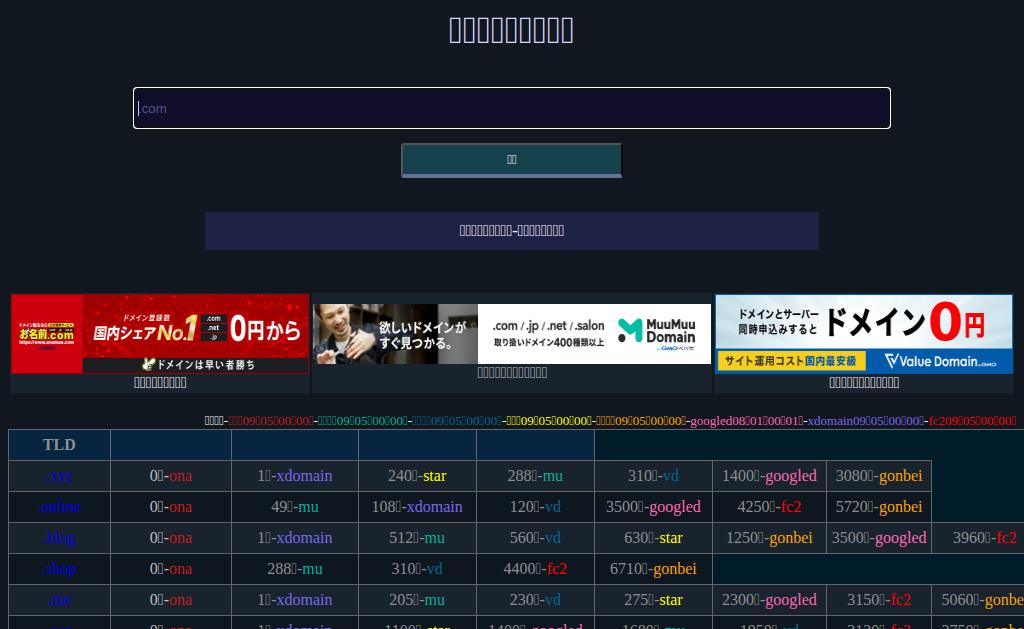Click the 3150-fc2 cell in .me row
This screenshot has height=629, width=1024.
(879, 600)
